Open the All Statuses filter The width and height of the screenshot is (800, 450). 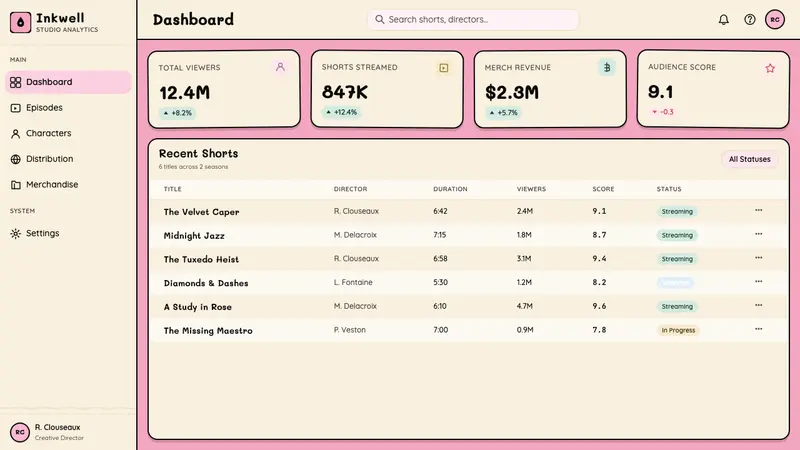pyautogui.click(x=749, y=159)
